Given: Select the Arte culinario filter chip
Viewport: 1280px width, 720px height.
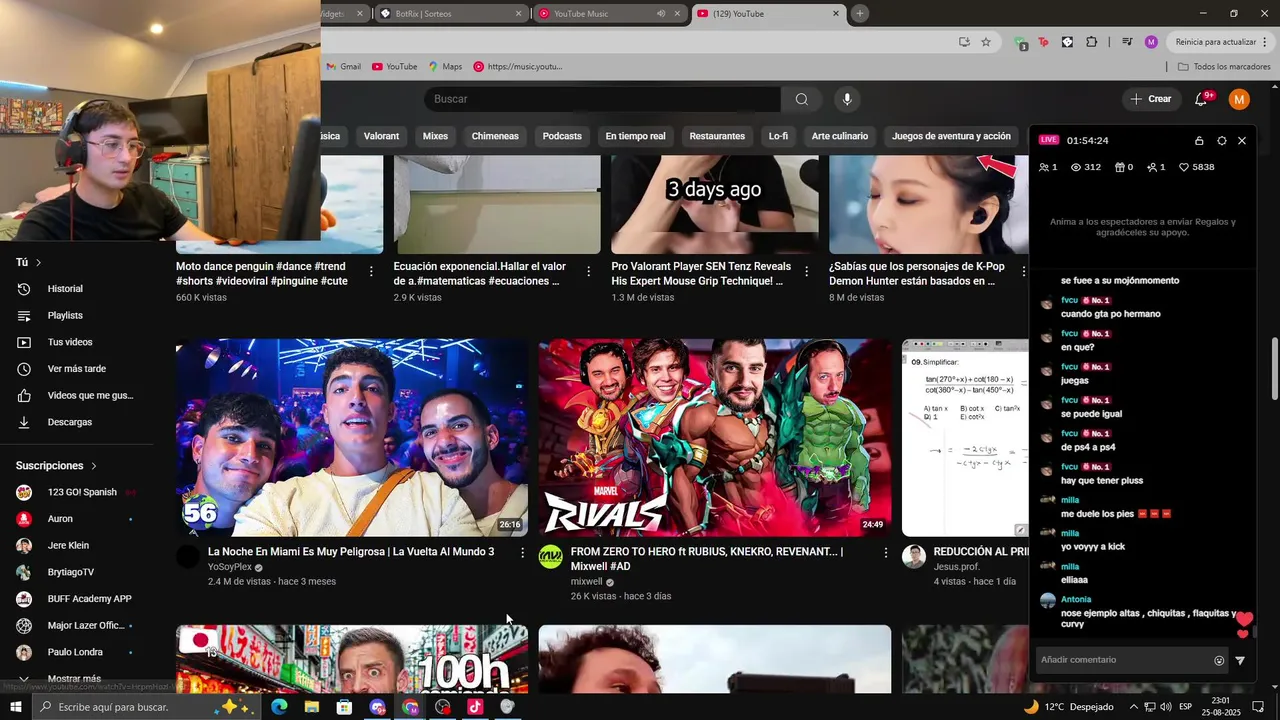Looking at the screenshot, I should 840,136.
